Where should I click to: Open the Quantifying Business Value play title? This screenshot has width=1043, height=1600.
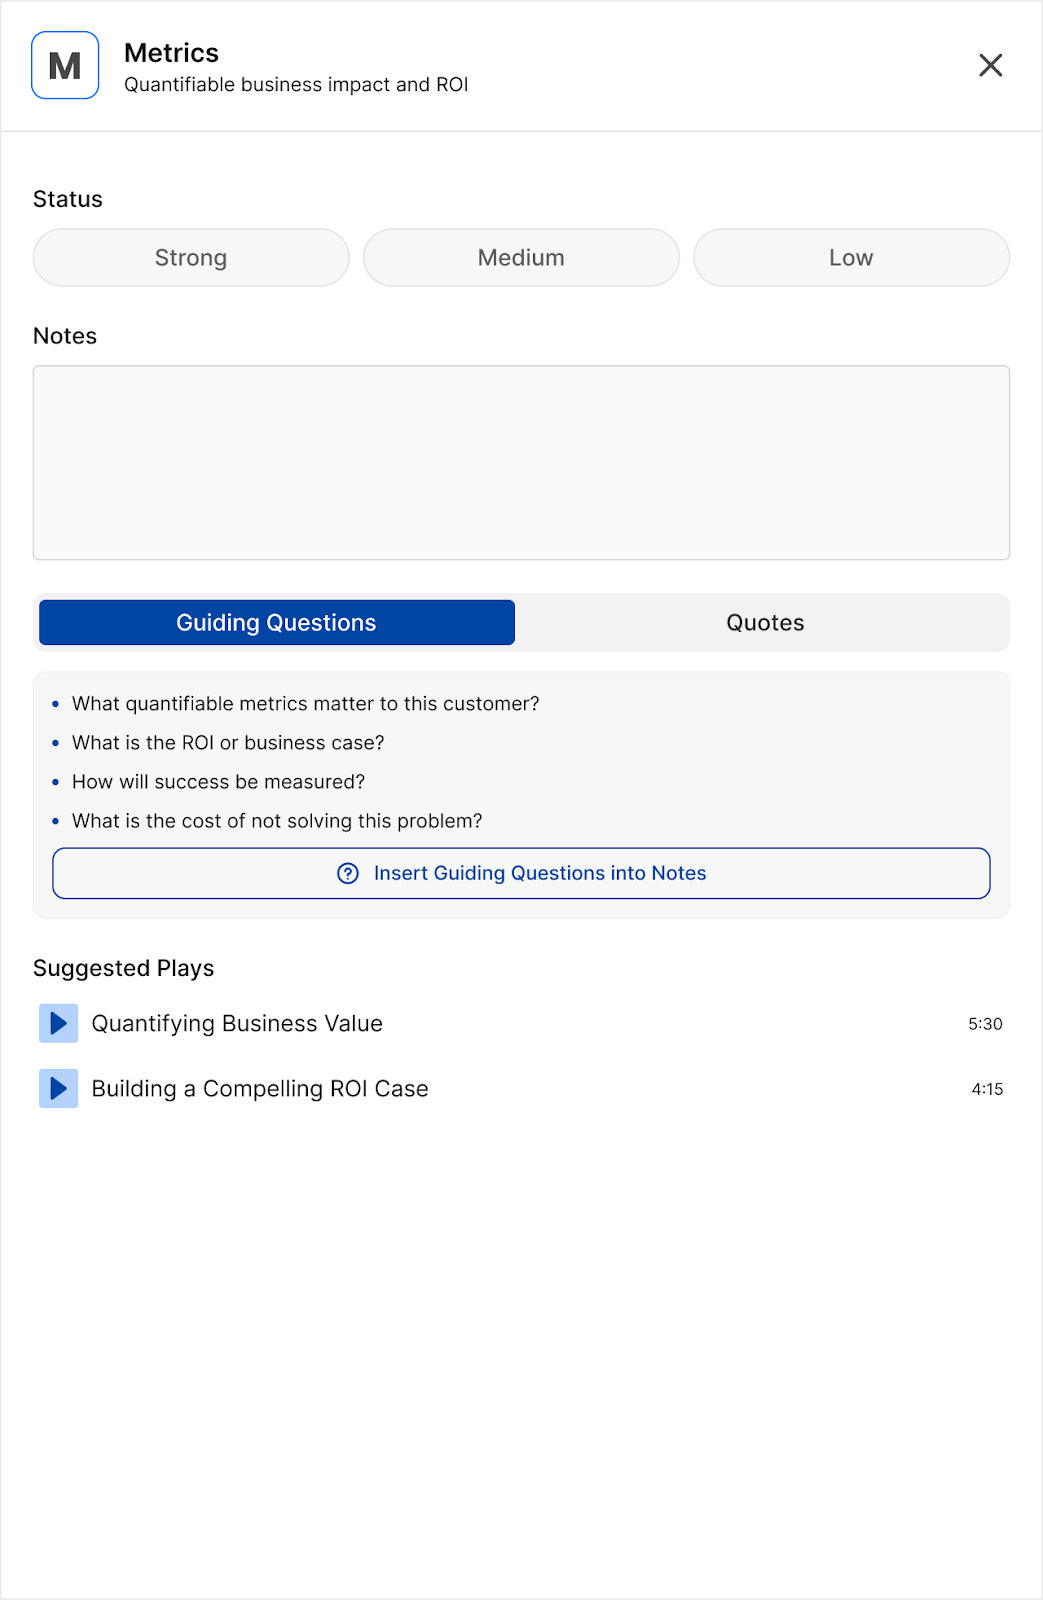pos(237,1024)
